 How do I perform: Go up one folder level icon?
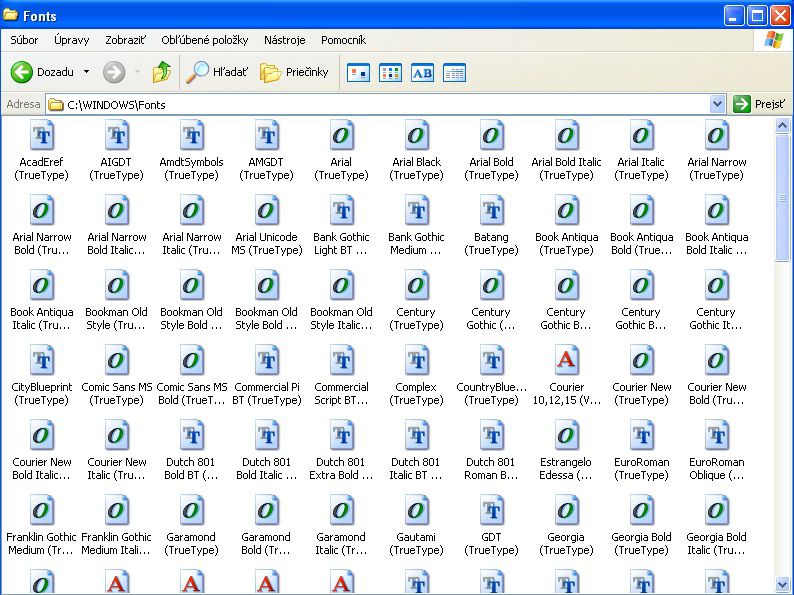coord(162,72)
